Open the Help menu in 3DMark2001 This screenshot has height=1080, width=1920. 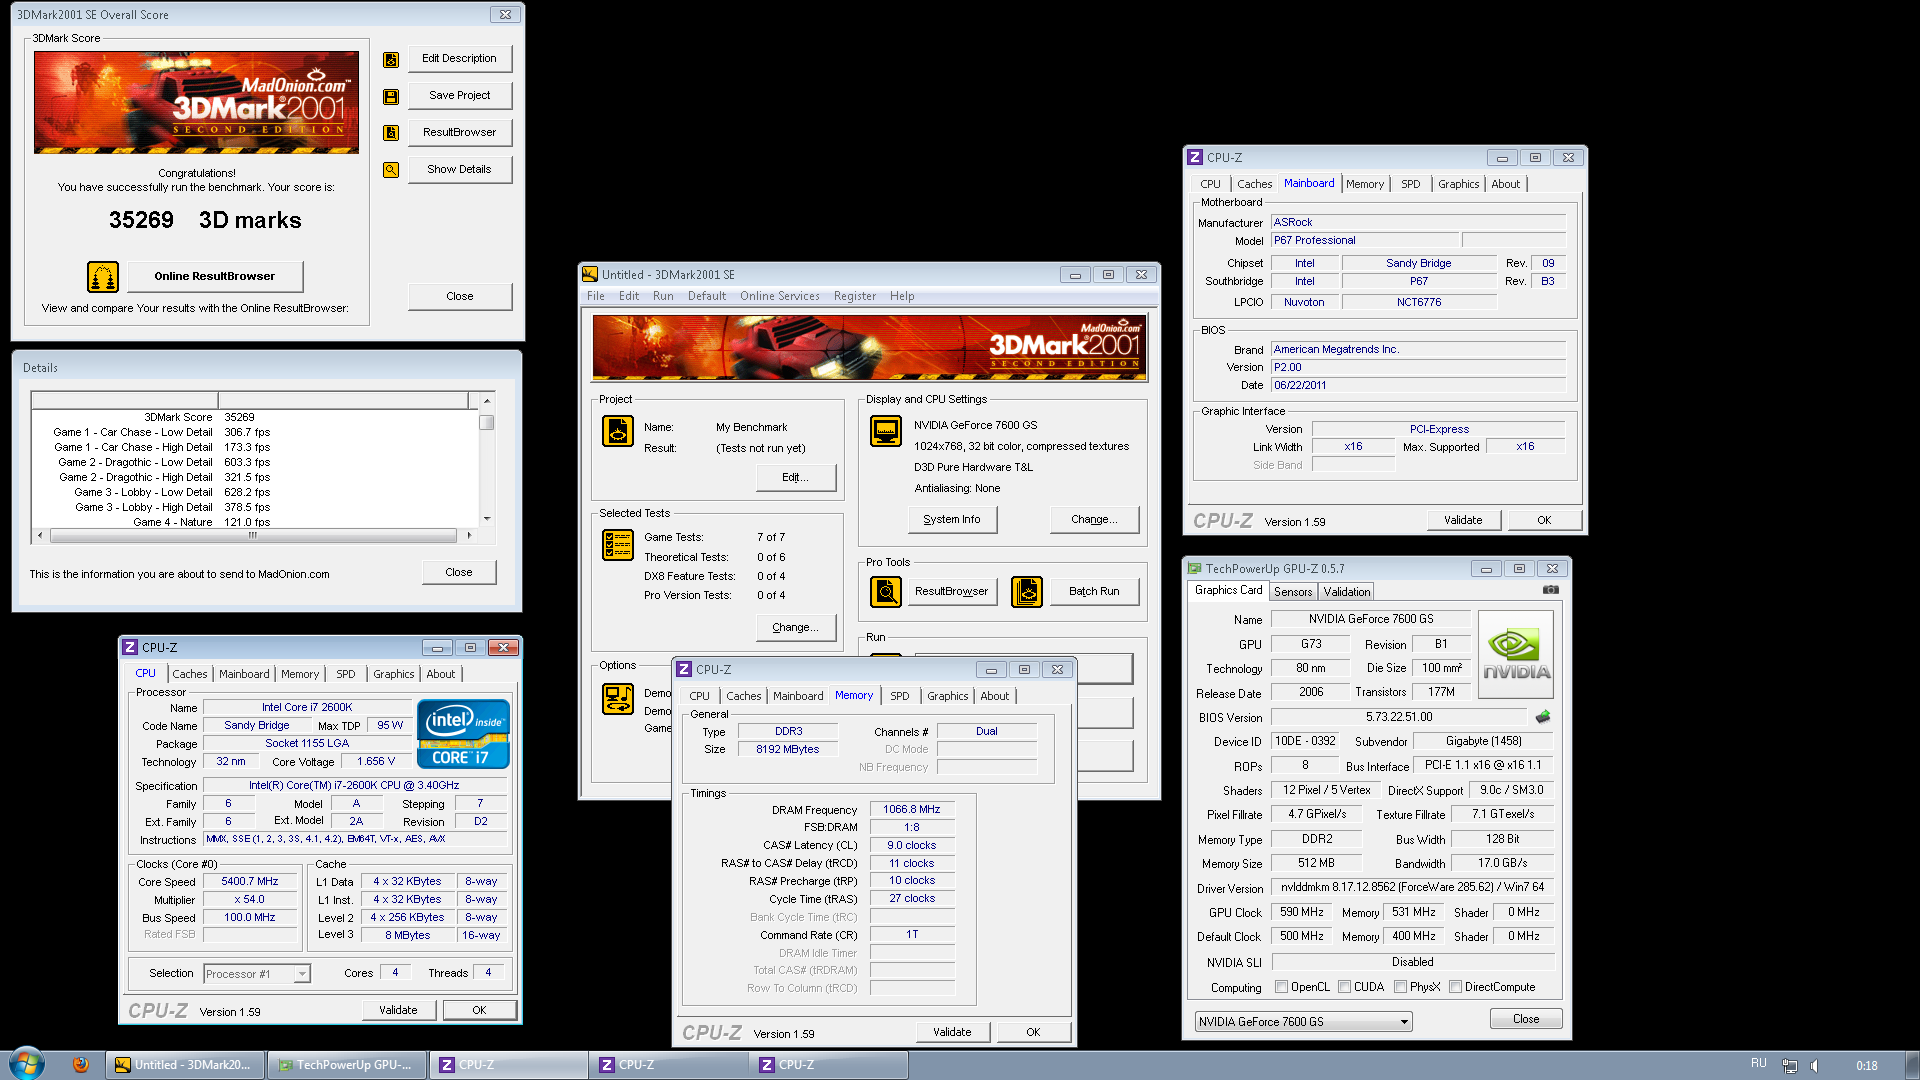pos(902,296)
